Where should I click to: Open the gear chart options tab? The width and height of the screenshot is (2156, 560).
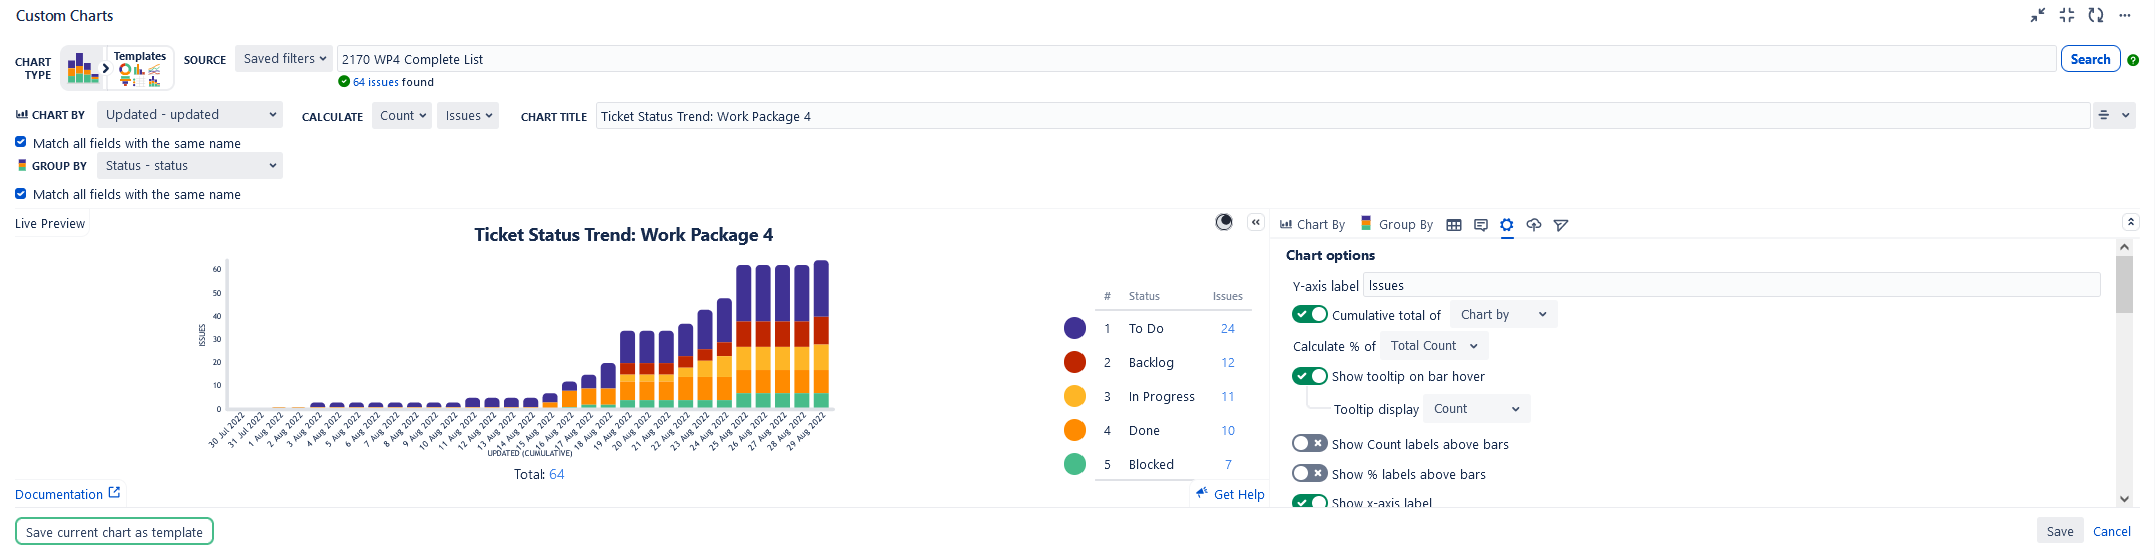(x=1507, y=225)
